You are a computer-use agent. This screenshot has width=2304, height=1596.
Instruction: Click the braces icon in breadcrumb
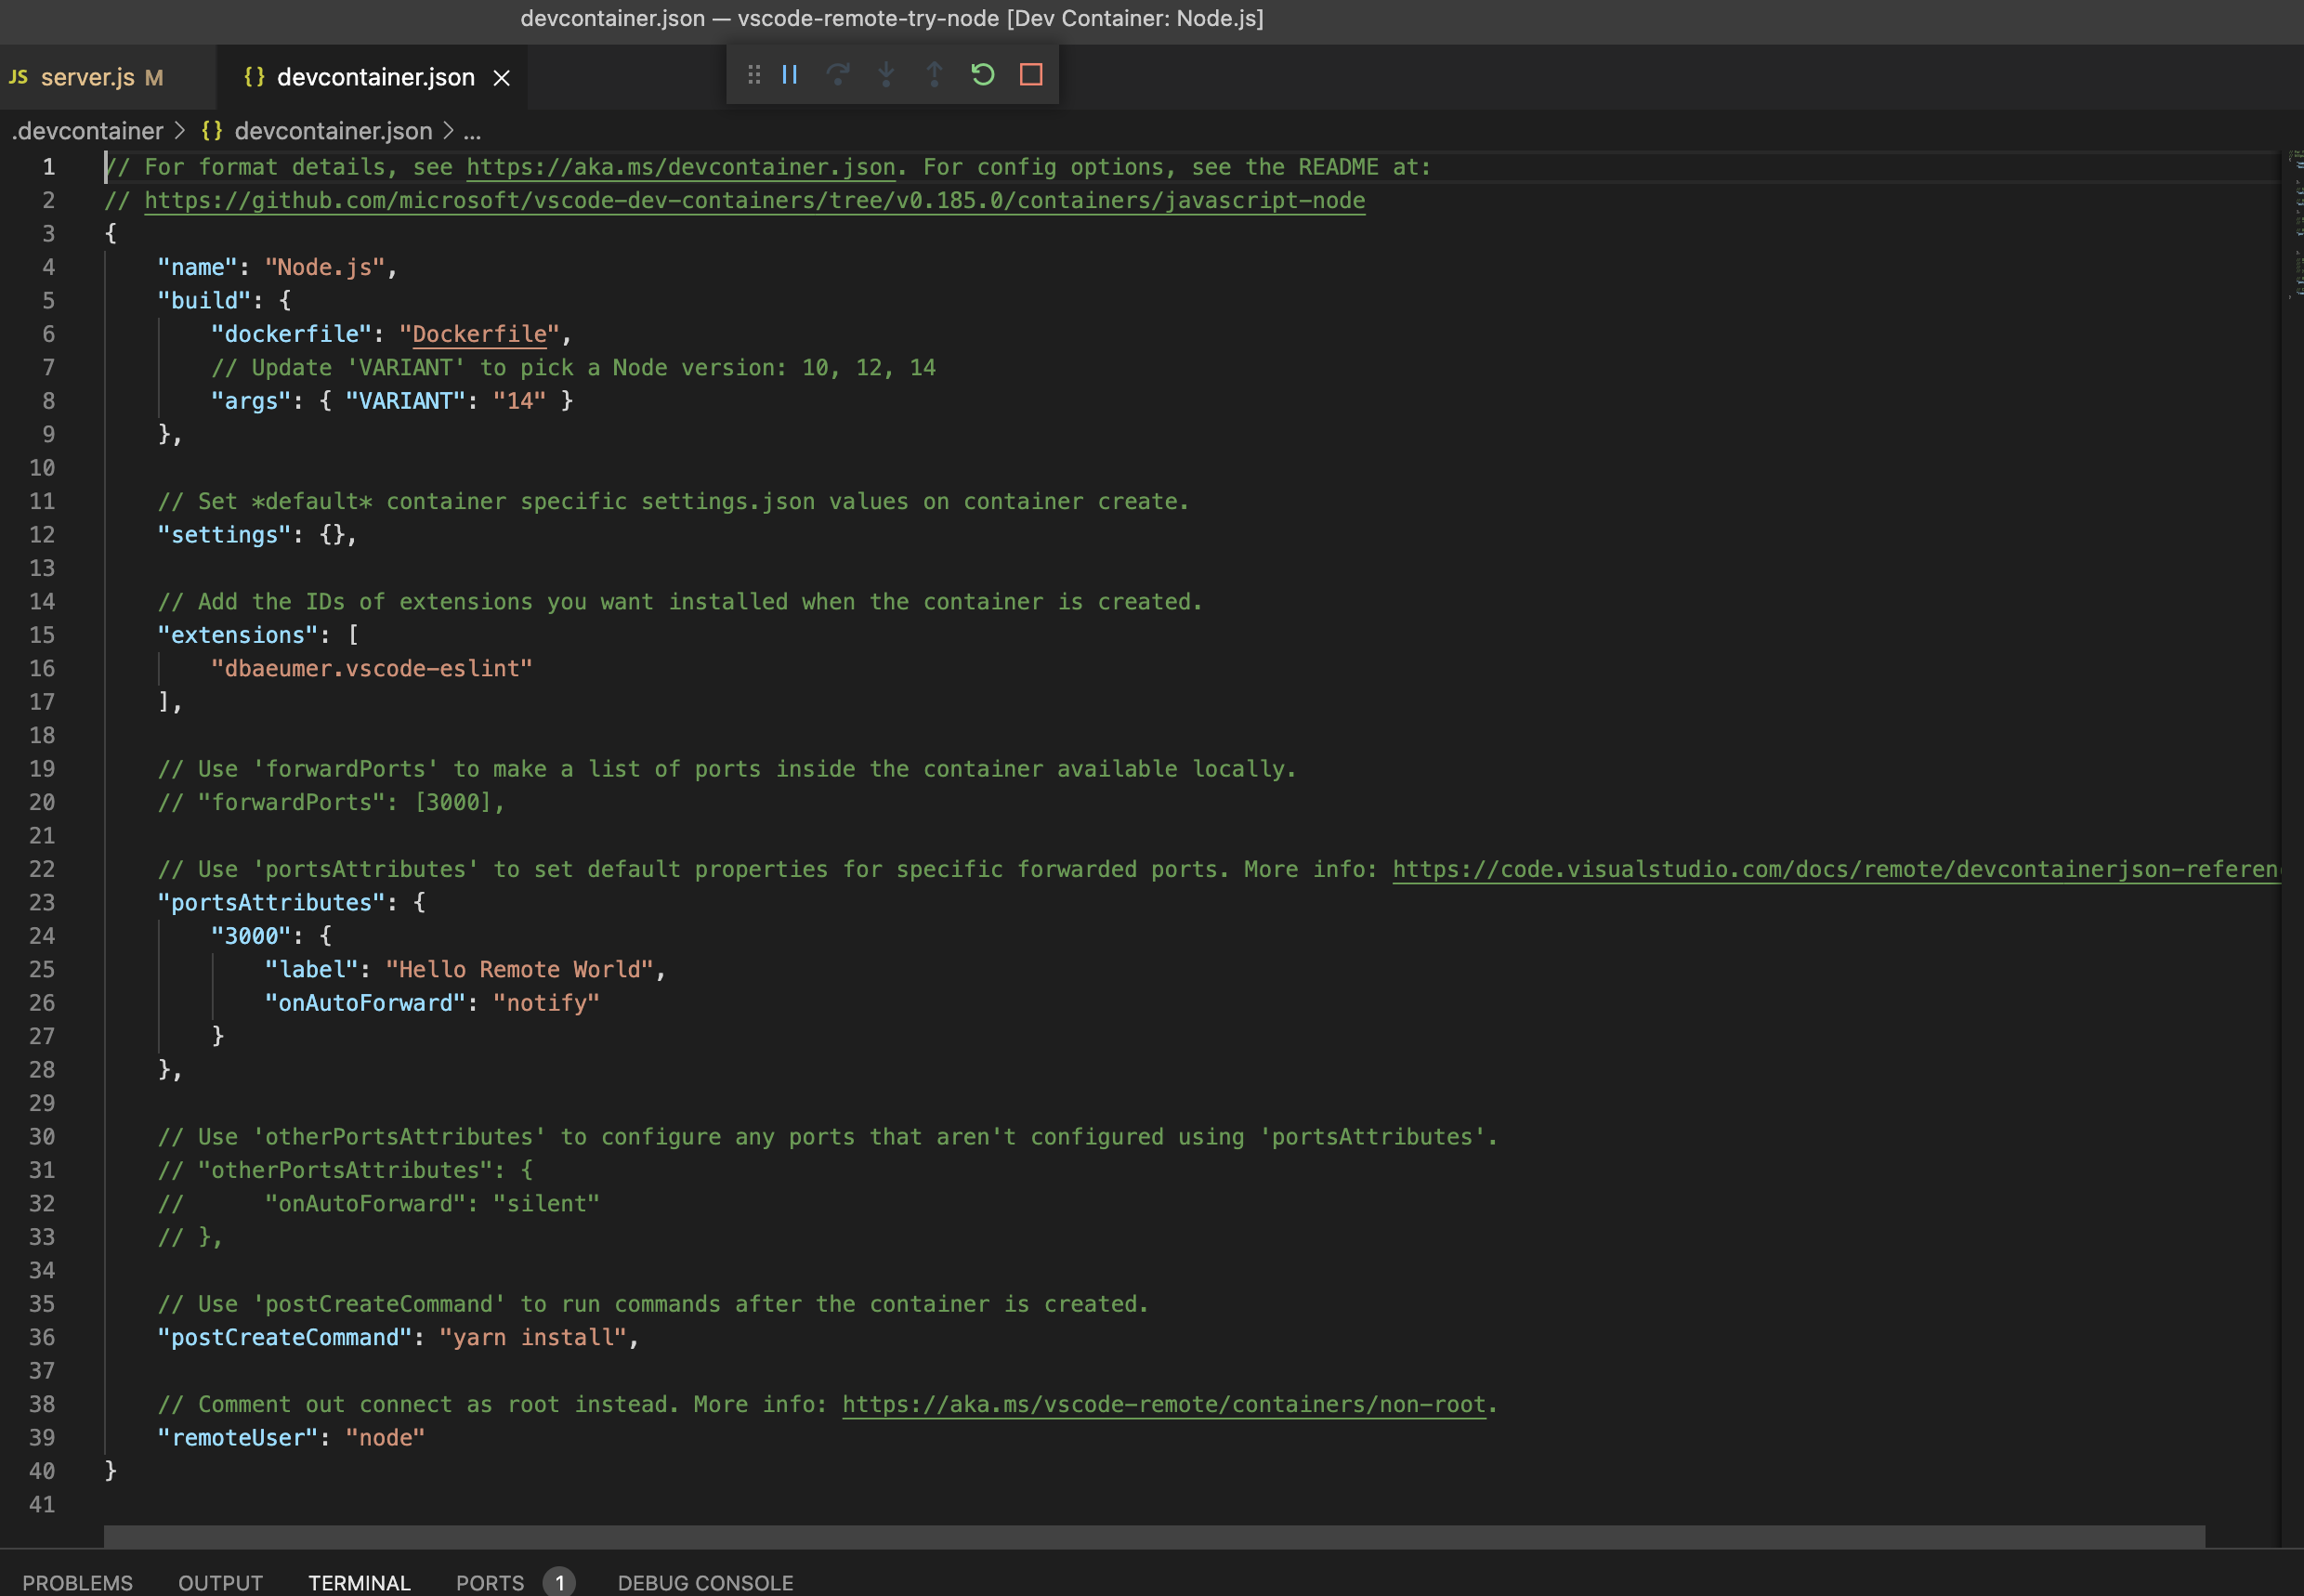pos(211,131)
